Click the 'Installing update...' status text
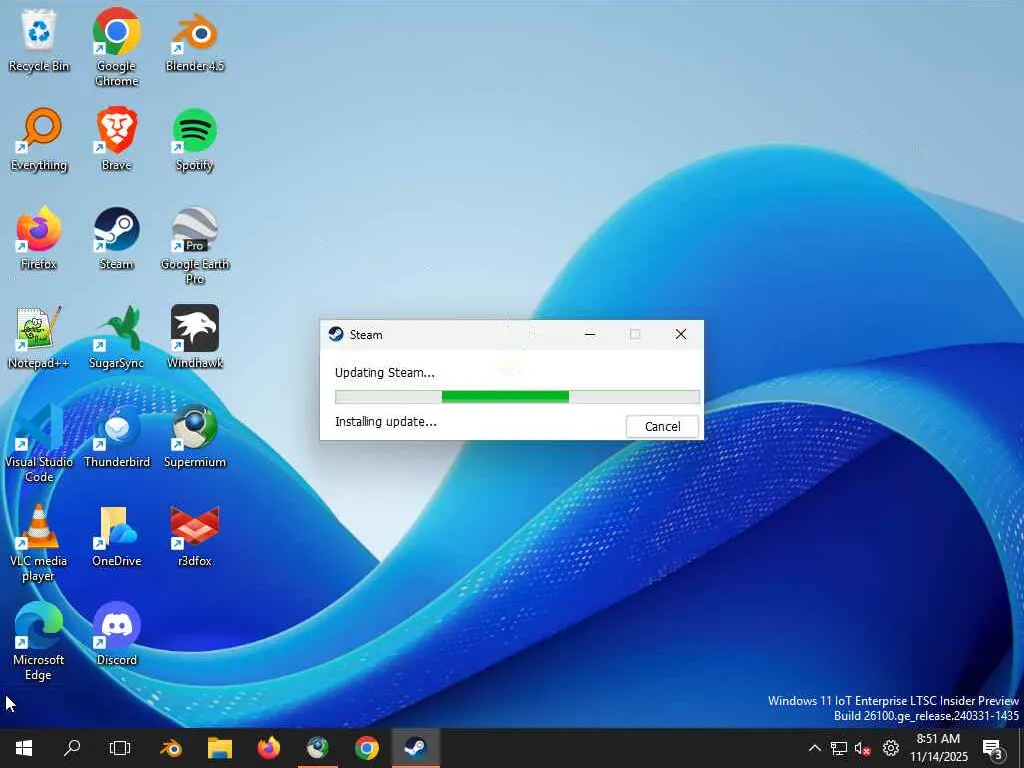This screenshot has width=1024, height=768. [x=386, y=422]
